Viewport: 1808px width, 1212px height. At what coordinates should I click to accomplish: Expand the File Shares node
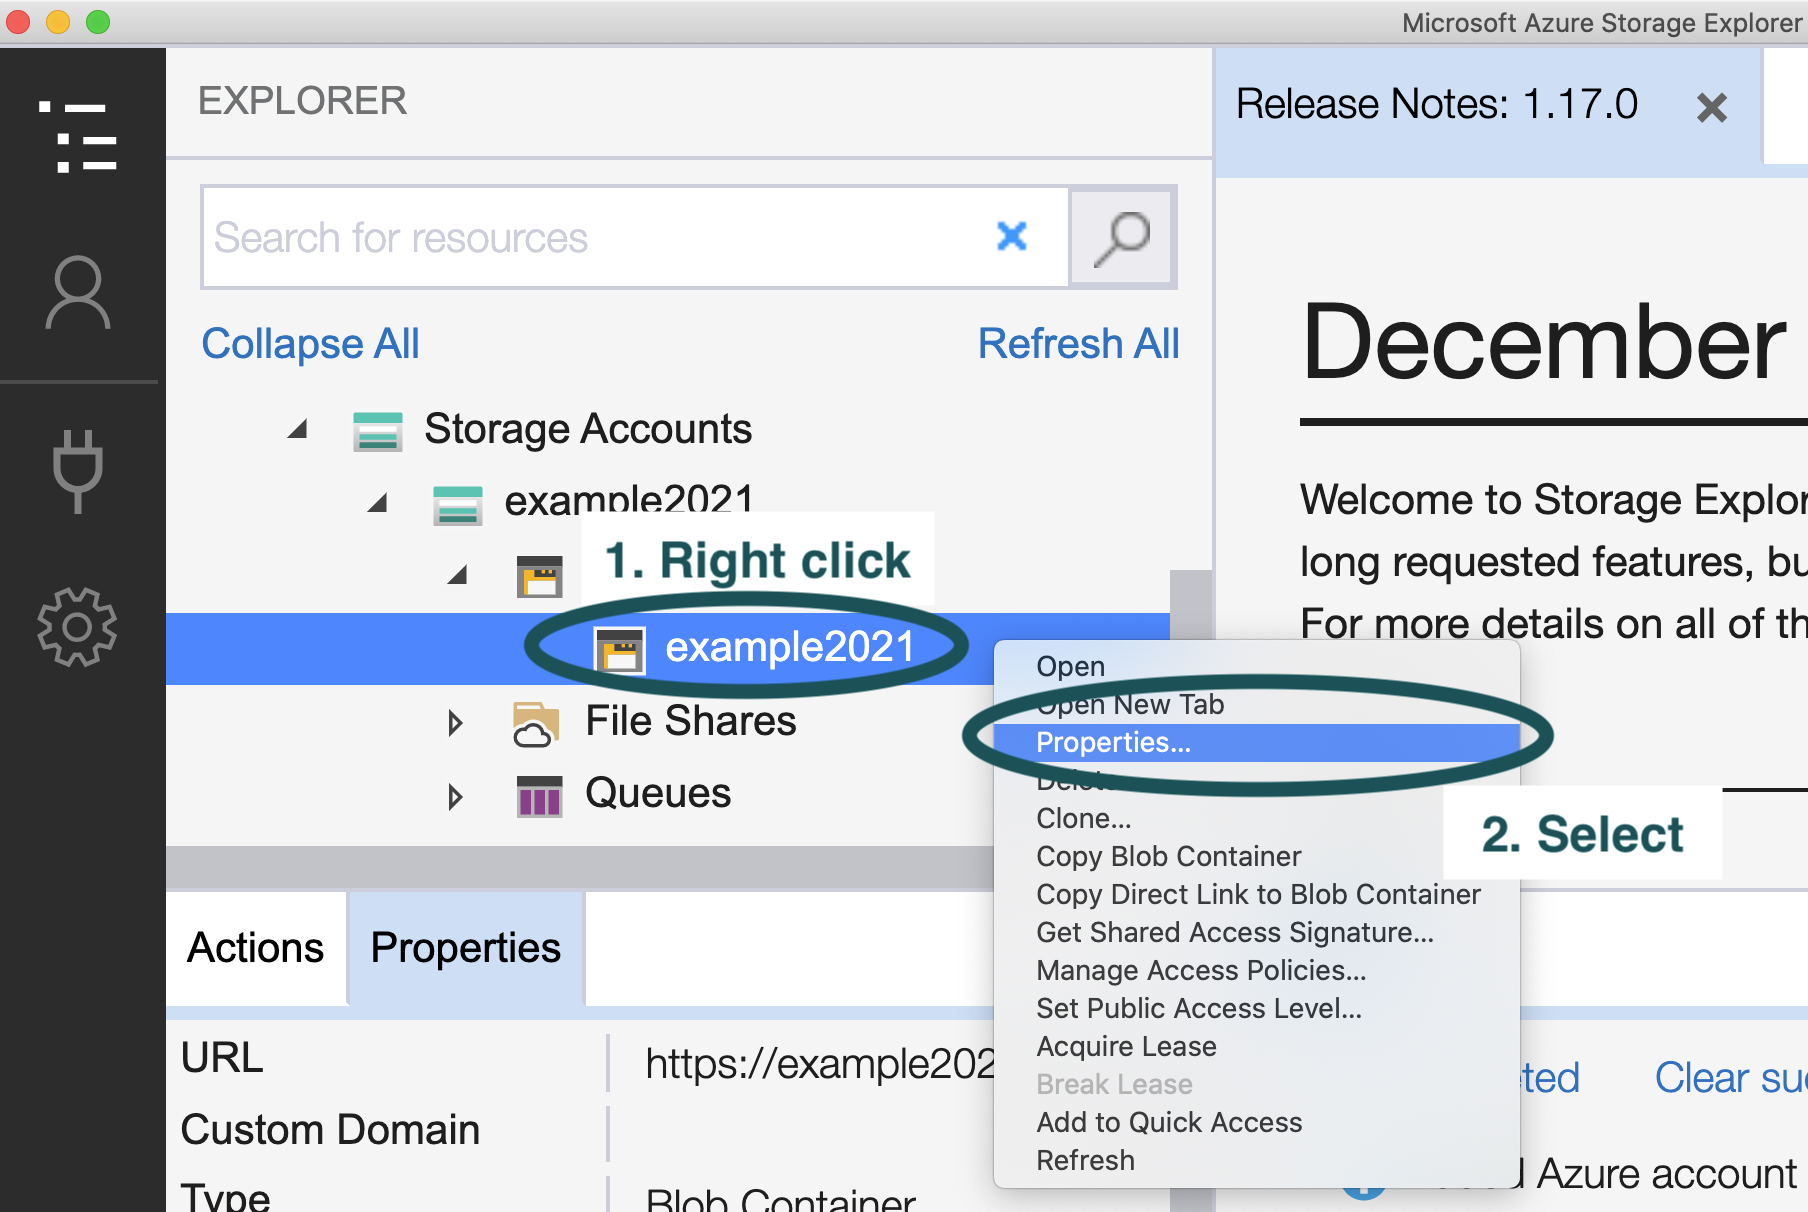(x=456, y=723)
